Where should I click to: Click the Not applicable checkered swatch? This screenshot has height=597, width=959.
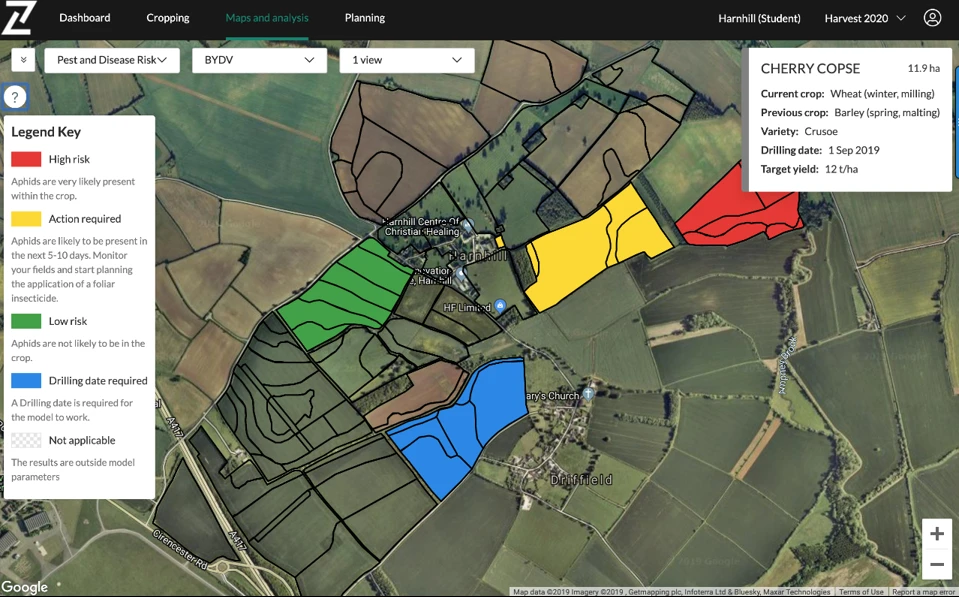click(26, 440)
